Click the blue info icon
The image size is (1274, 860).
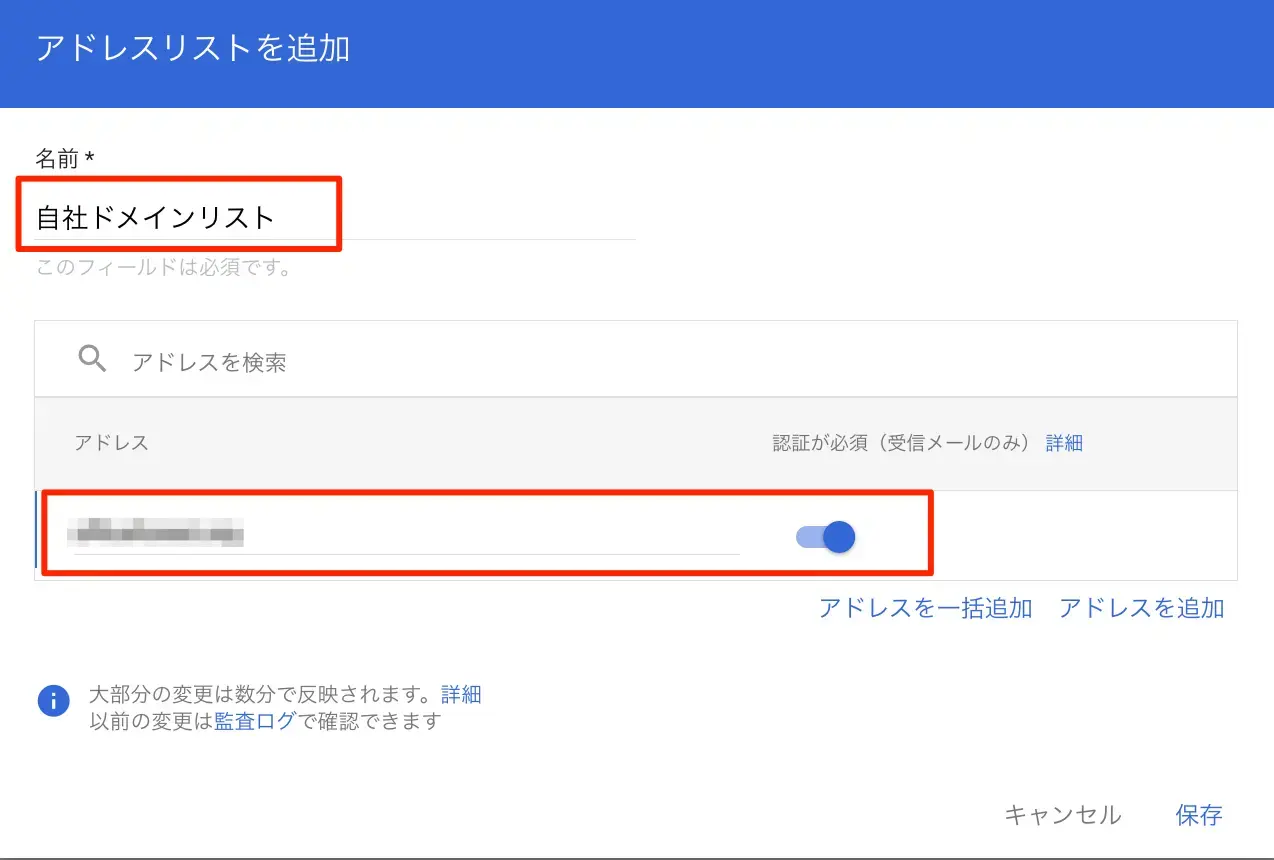pos(53,701)
